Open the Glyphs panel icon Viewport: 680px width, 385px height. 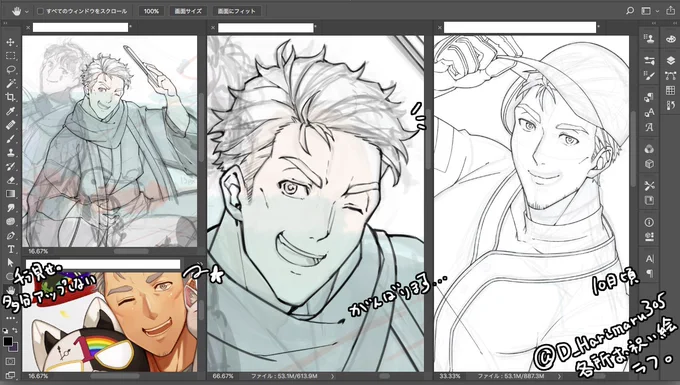(649, 127)
